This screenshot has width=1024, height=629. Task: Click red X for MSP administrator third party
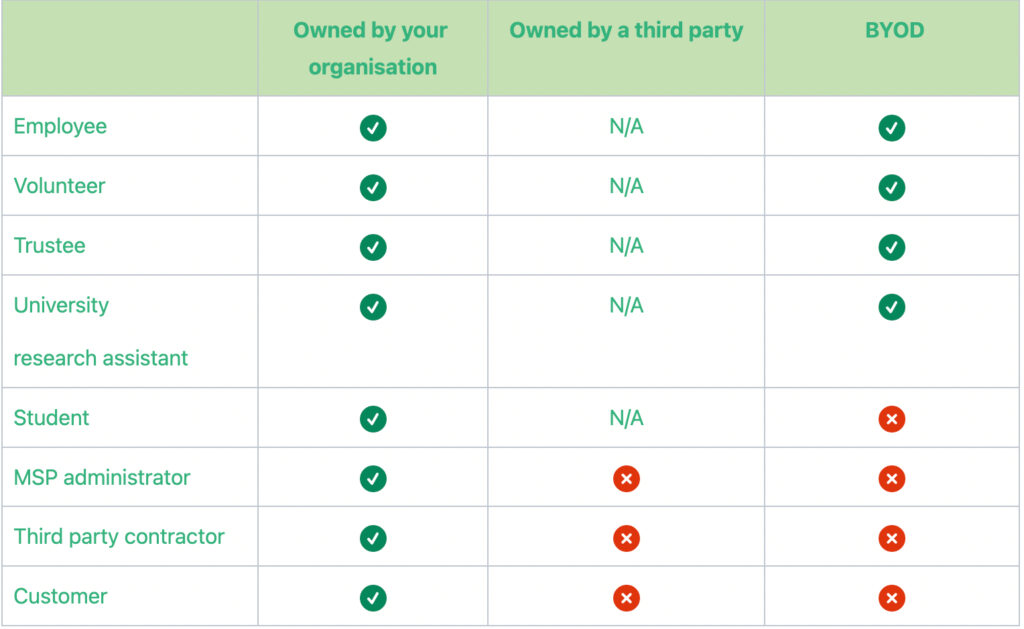[626, 479]
